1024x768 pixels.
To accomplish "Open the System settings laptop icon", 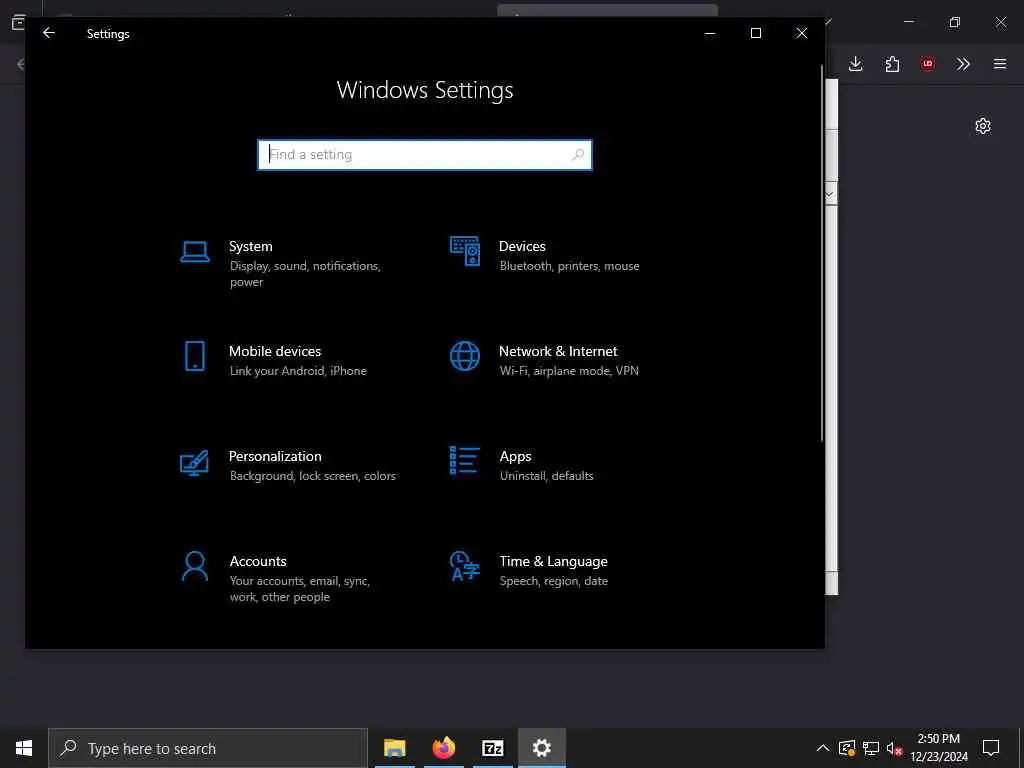I will (195, 251).
